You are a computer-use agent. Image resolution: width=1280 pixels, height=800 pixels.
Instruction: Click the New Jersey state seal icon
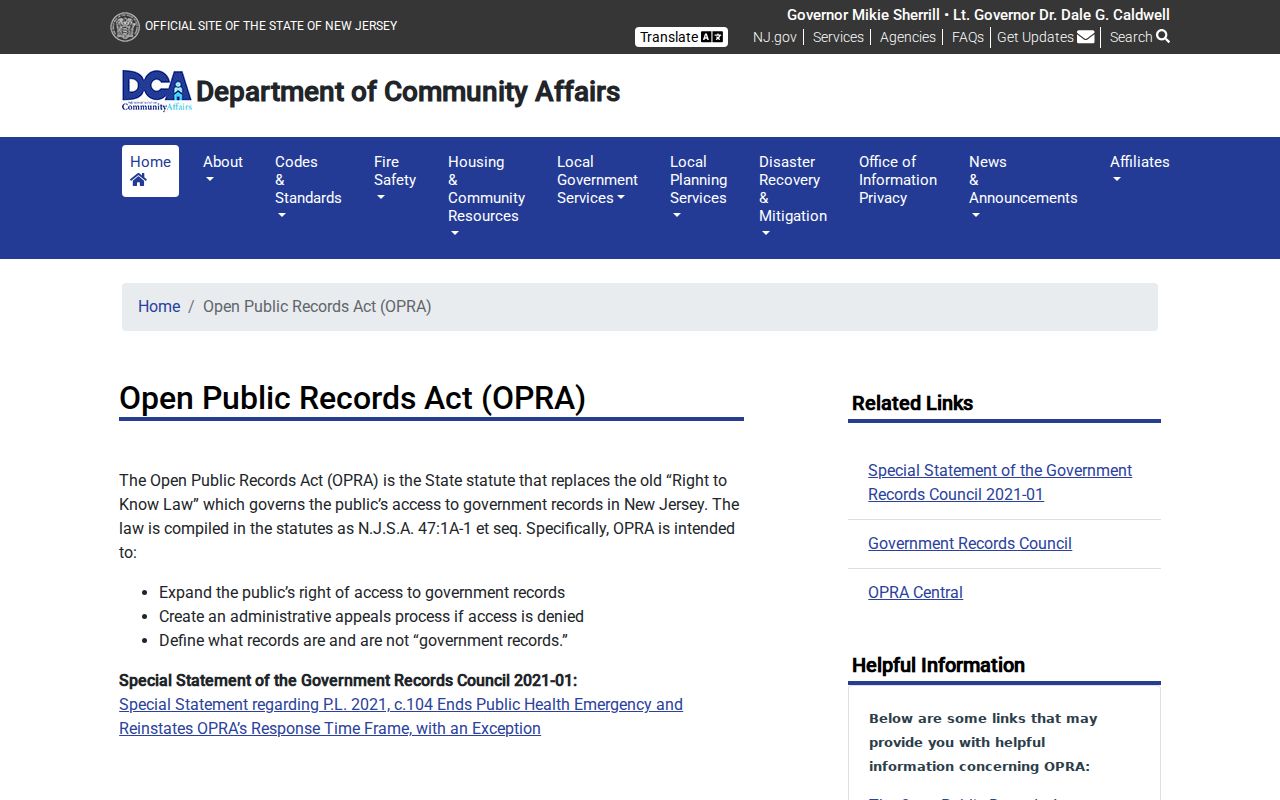point(124,27)
